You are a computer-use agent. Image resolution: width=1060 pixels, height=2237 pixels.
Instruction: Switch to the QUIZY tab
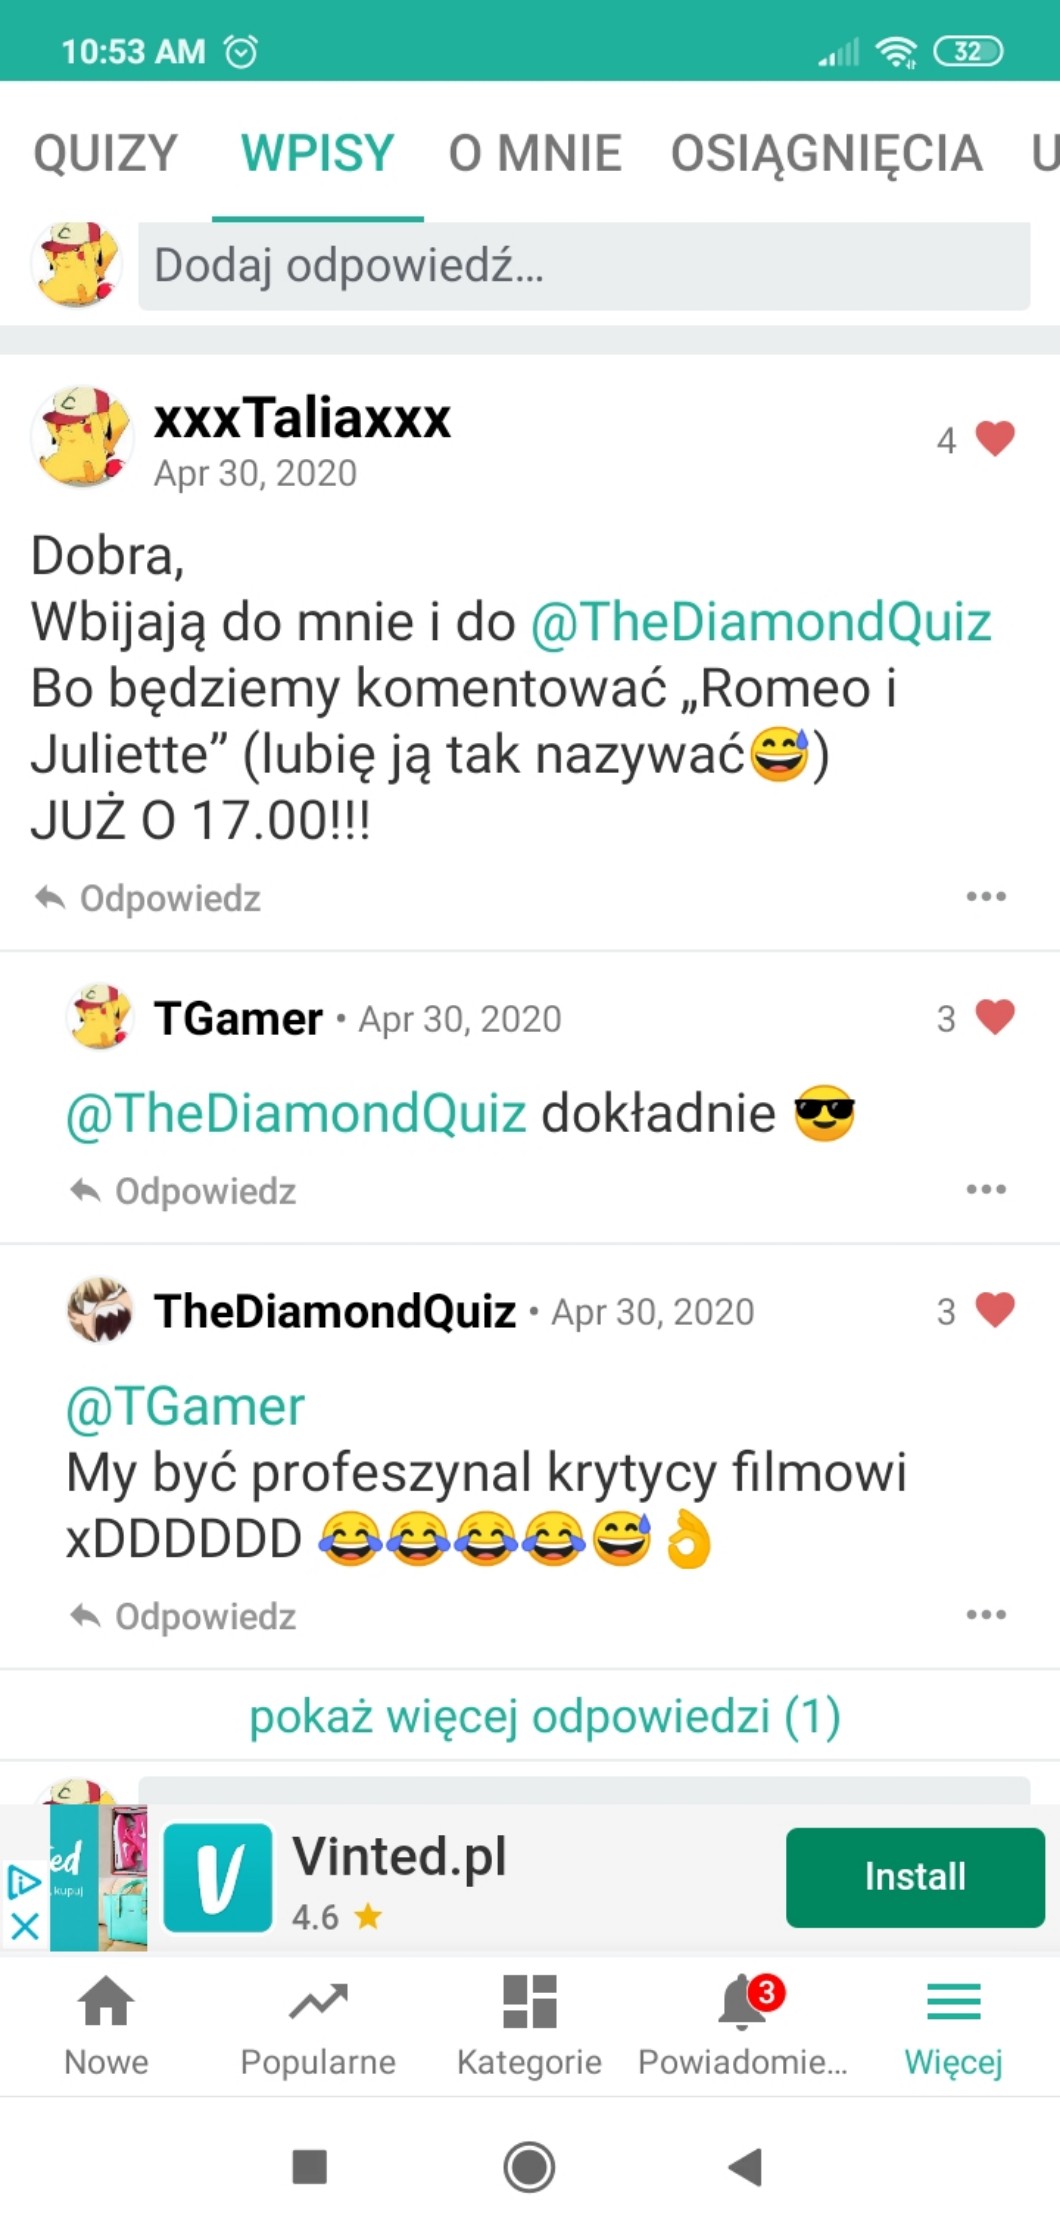pyautogui.click(x=106, y=153)
